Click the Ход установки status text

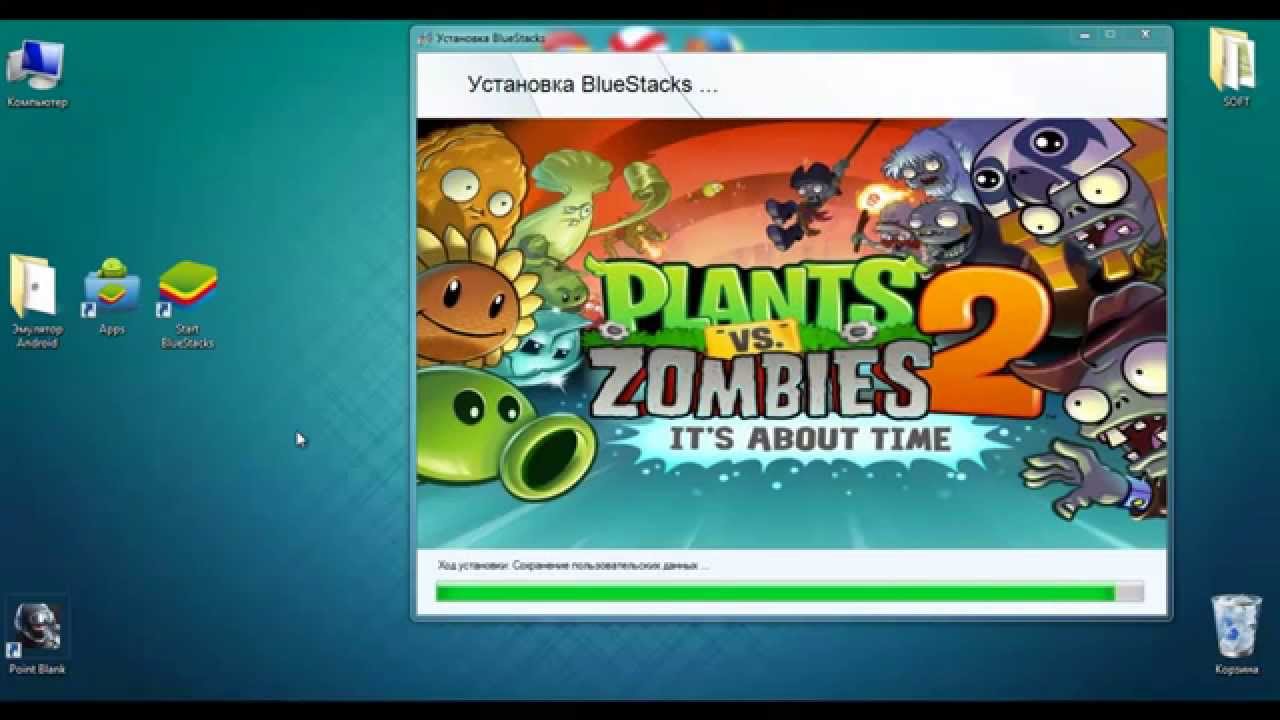coord(573,566)
